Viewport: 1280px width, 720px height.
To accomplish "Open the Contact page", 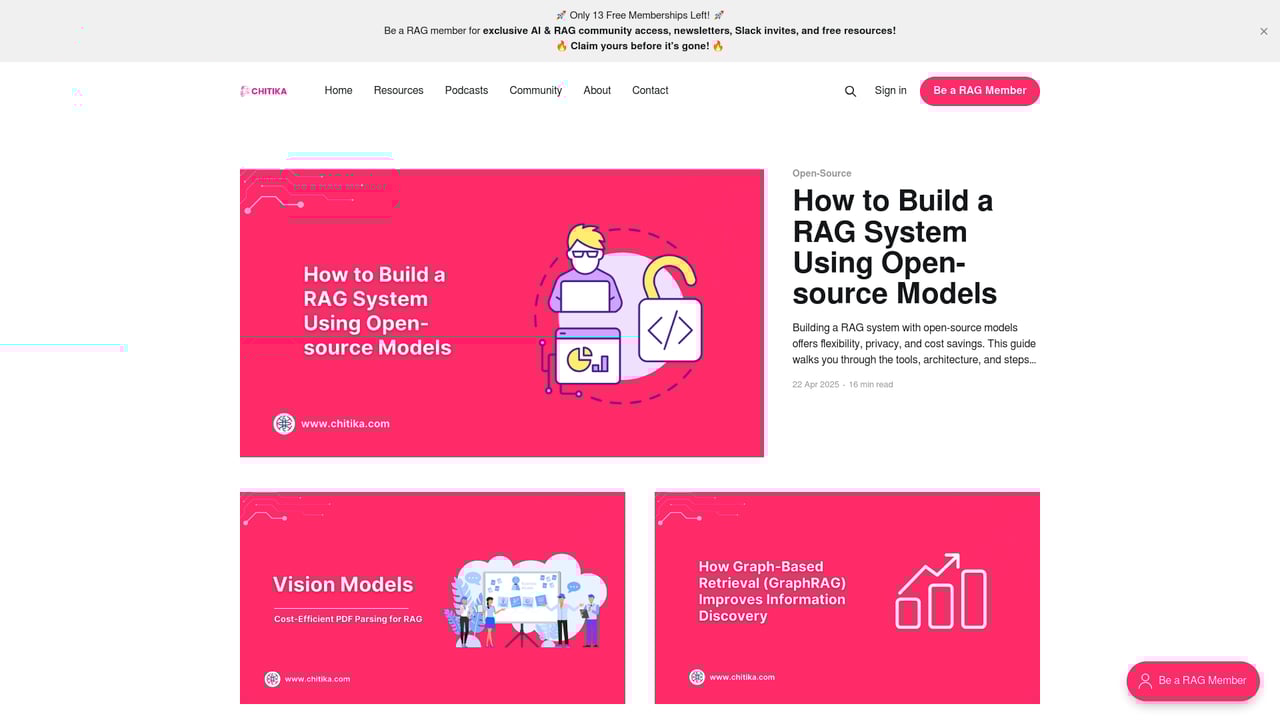I will pyautogui.click(x=650, y=91).
